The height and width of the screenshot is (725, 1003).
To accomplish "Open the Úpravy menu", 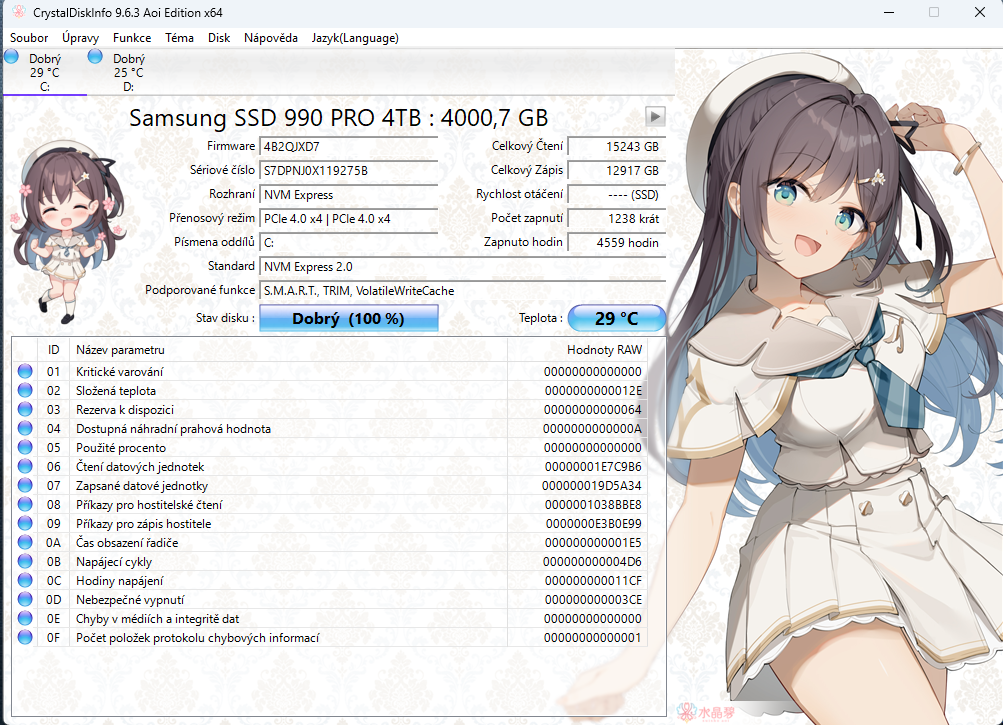I will click(80, 38).
